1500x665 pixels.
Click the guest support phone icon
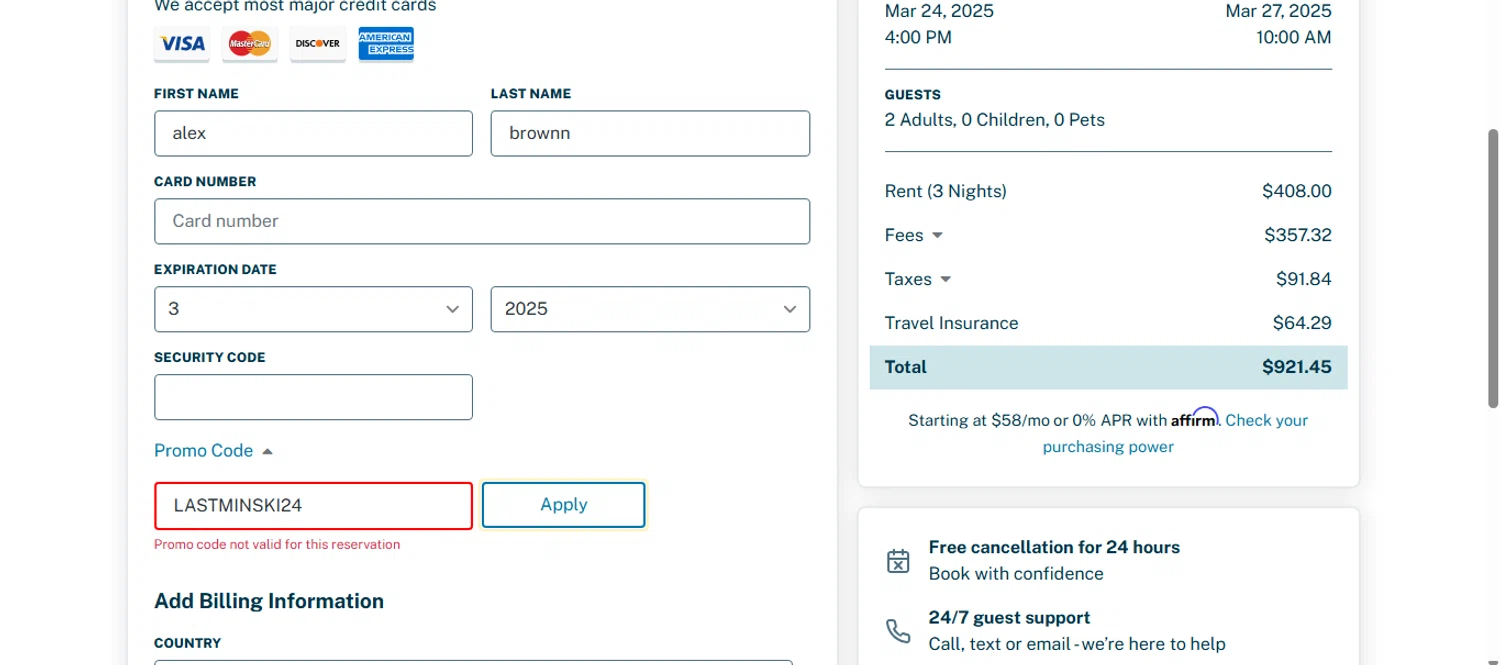(898, 631)
